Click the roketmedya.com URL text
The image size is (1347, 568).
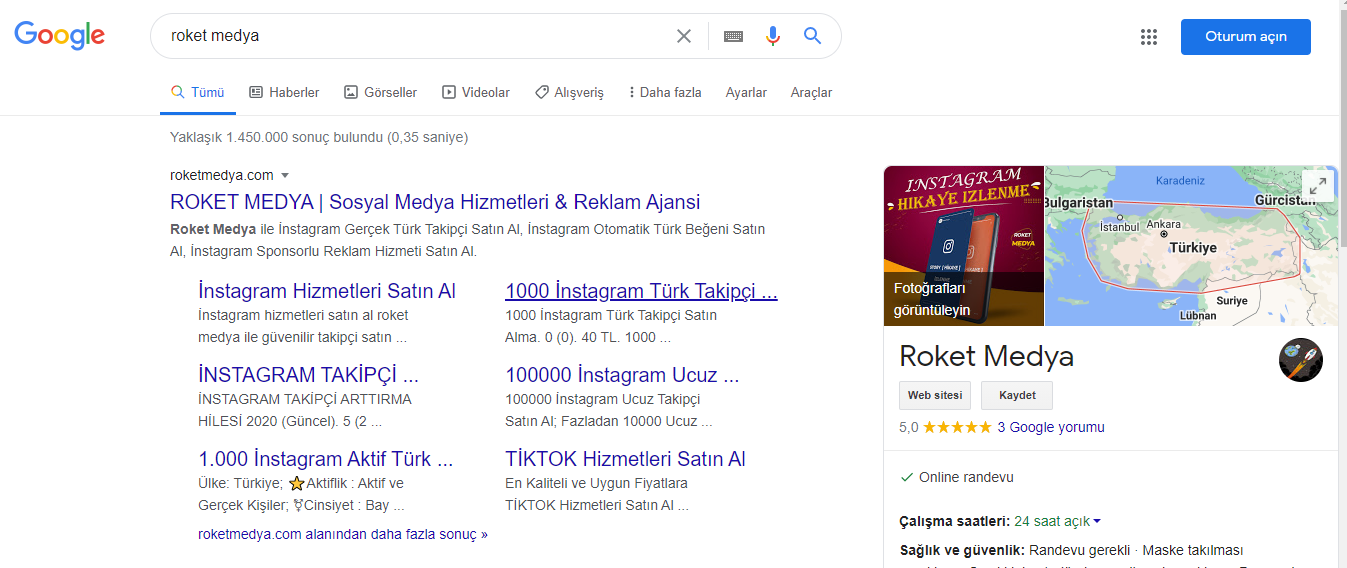(221, 175)
